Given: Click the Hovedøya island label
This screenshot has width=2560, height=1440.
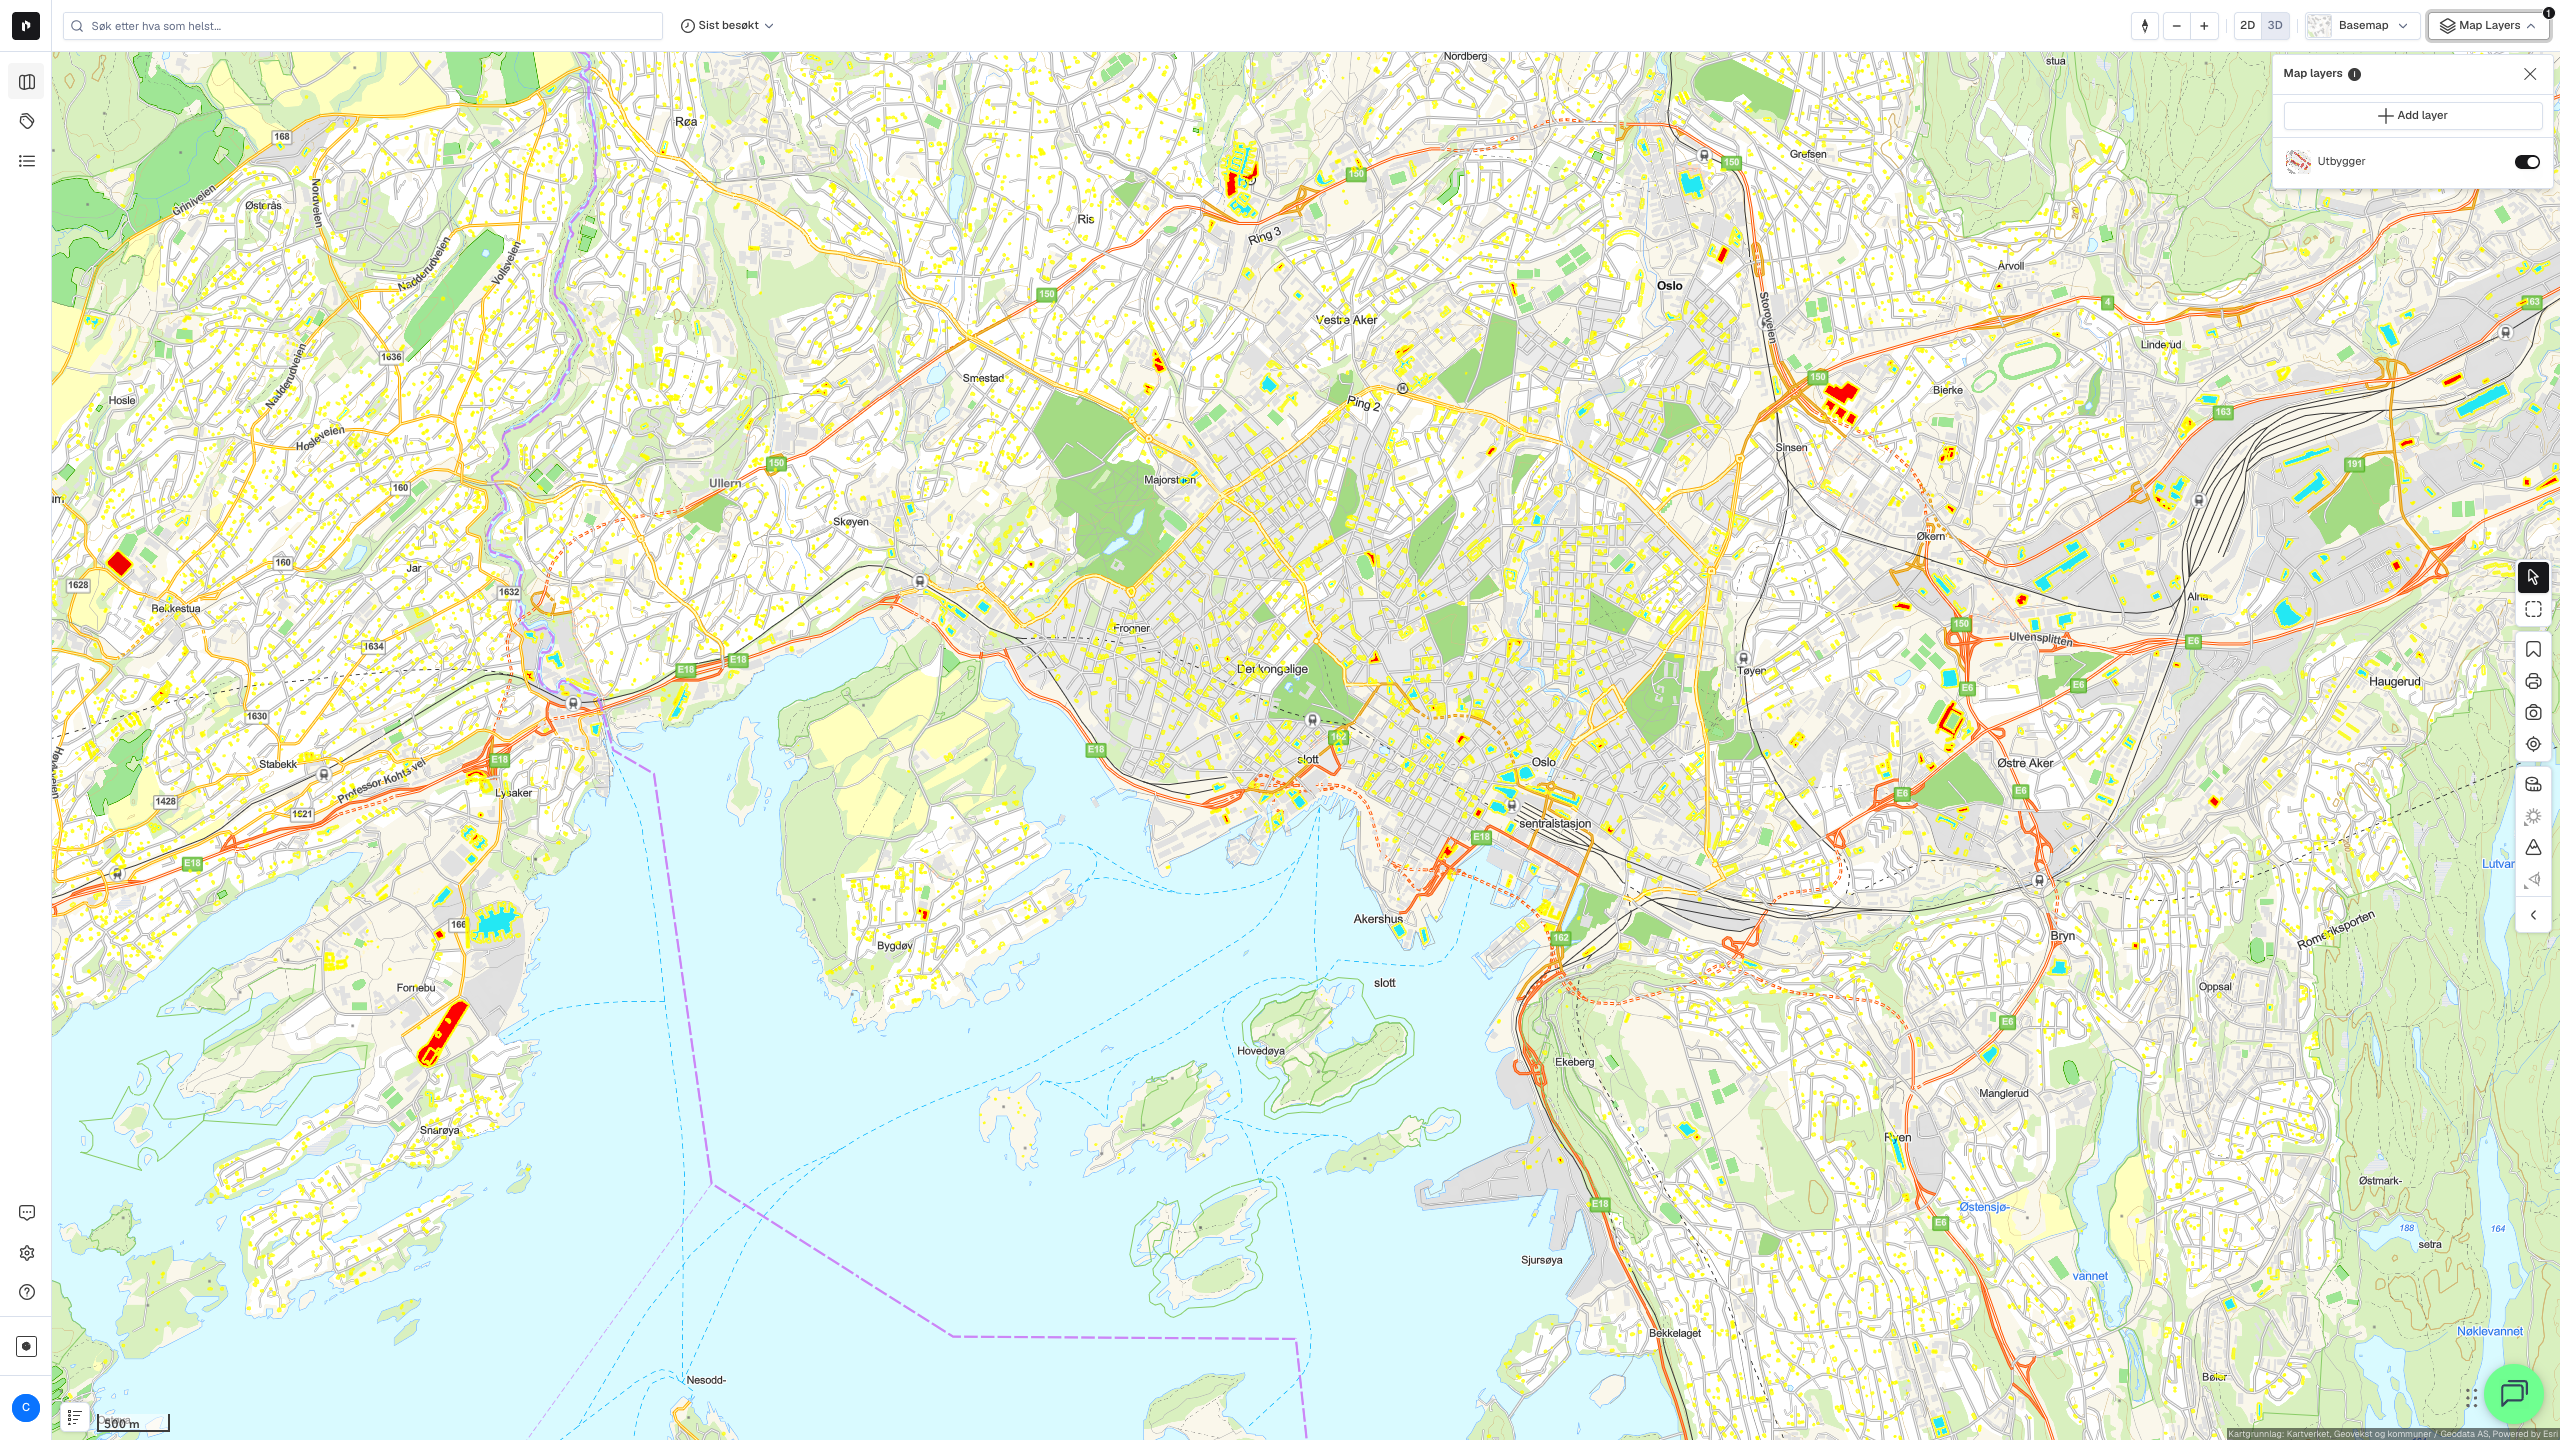Looking at the screenshot, I should click(x=1261, y=1051).
